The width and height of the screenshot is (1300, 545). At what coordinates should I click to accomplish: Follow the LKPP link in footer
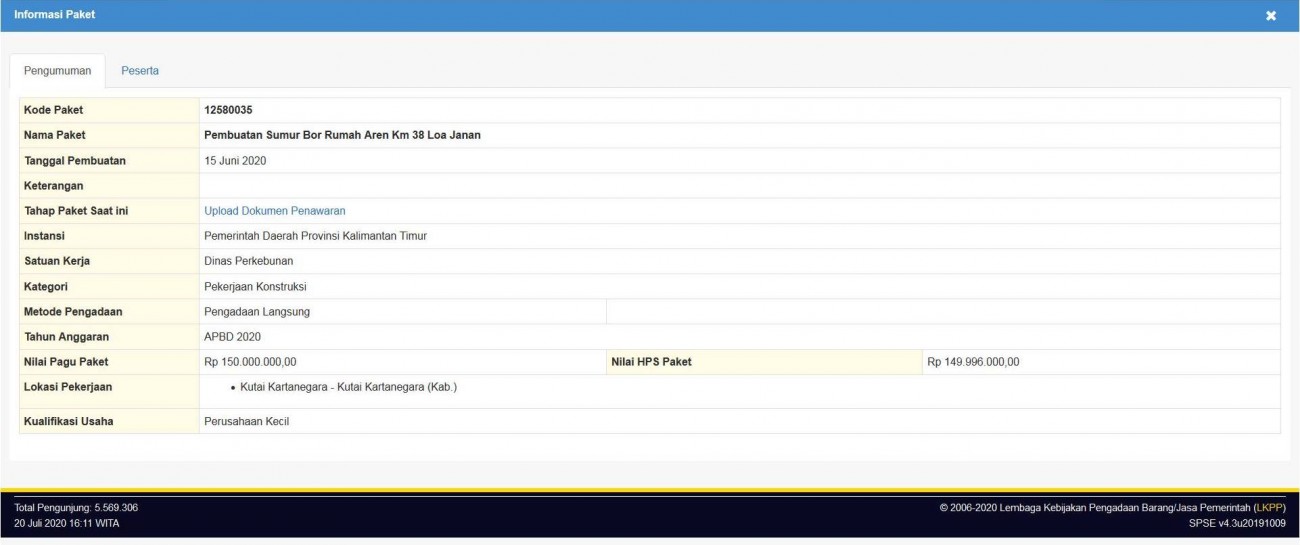click(1269, 508)
